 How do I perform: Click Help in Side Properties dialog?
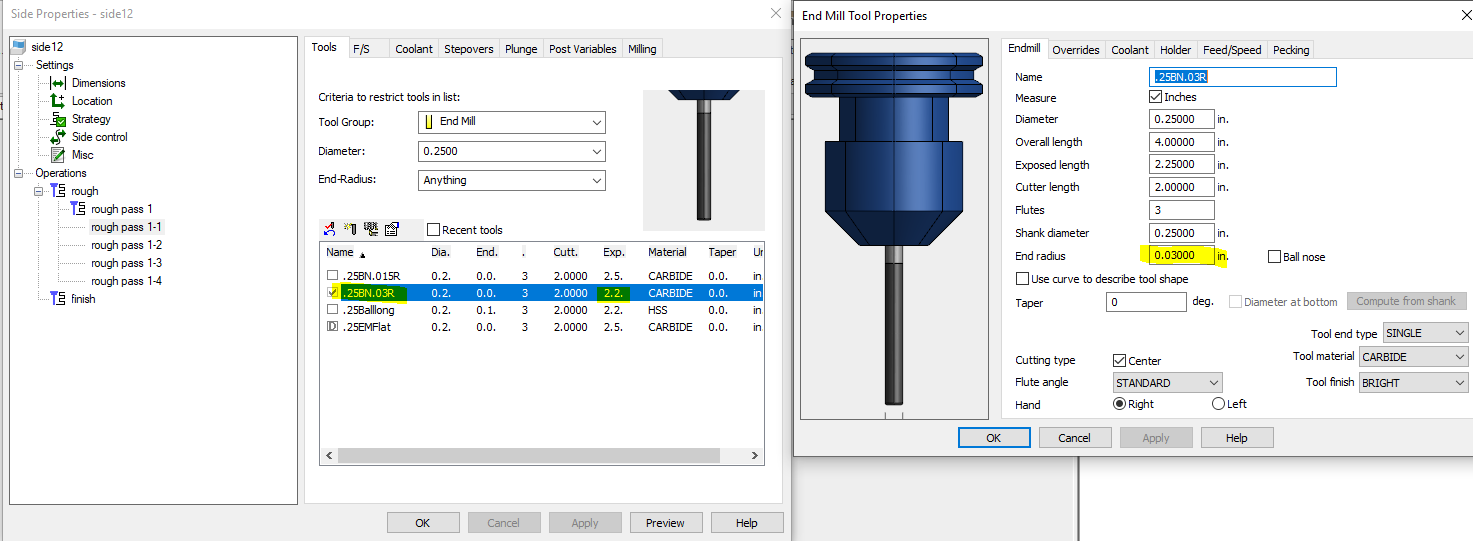[747, 522]
